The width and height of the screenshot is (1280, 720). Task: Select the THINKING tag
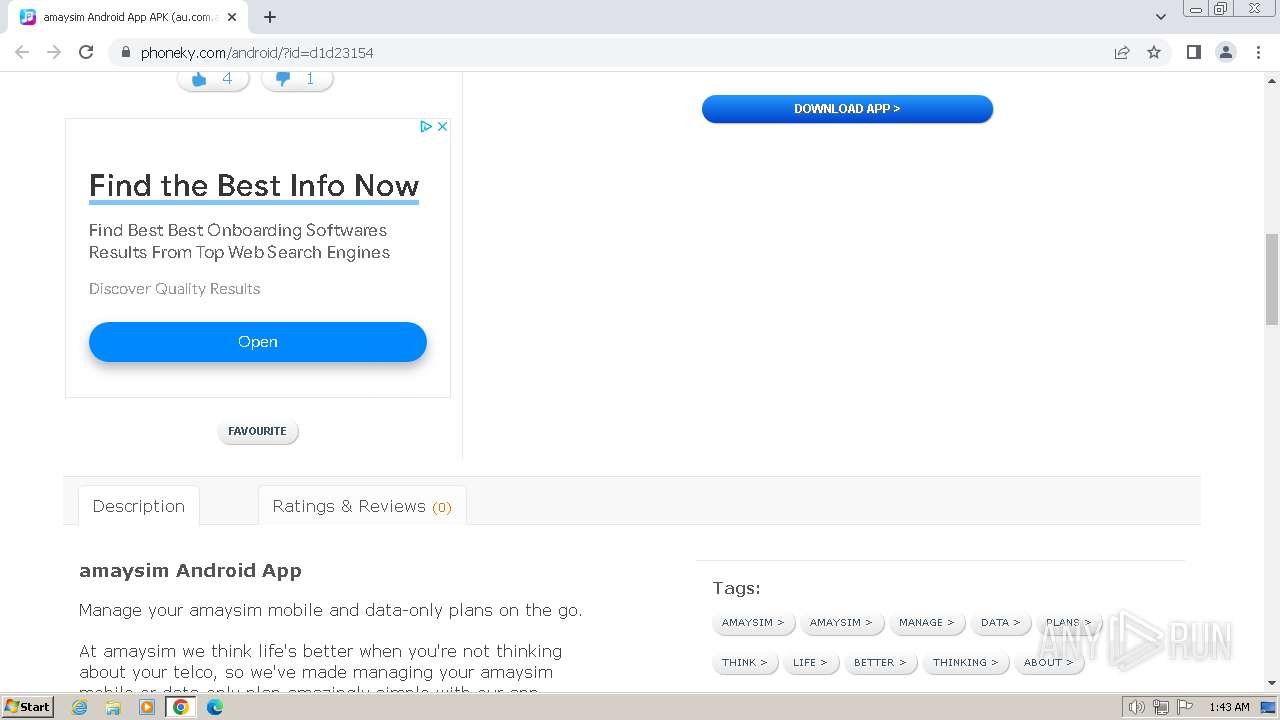[965, 662]
